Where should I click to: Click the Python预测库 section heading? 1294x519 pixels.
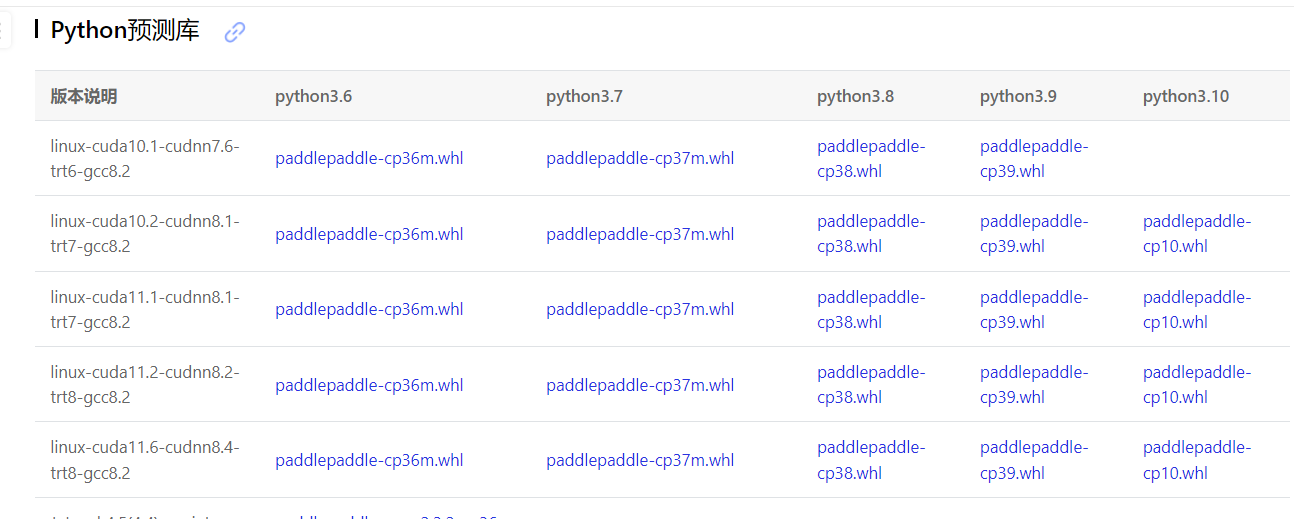[125, 30]
